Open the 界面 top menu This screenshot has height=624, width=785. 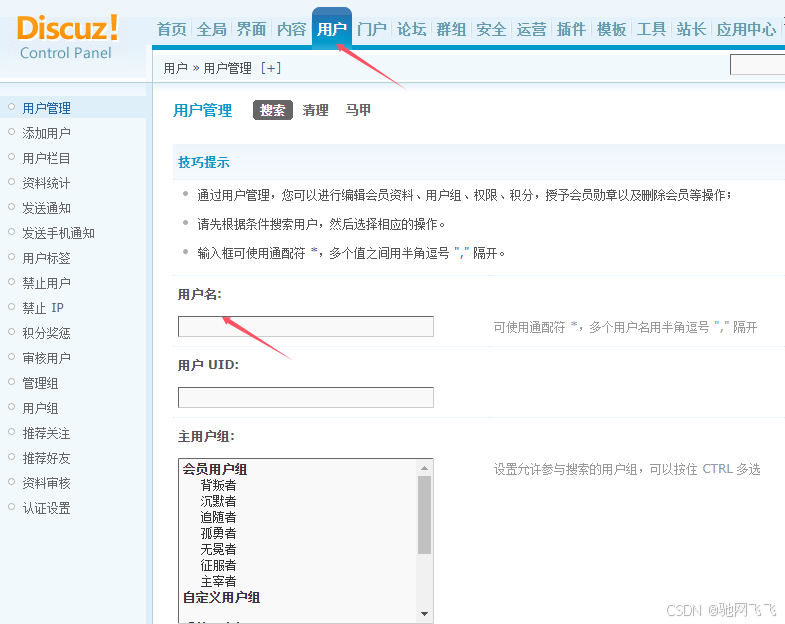(251, 29)
